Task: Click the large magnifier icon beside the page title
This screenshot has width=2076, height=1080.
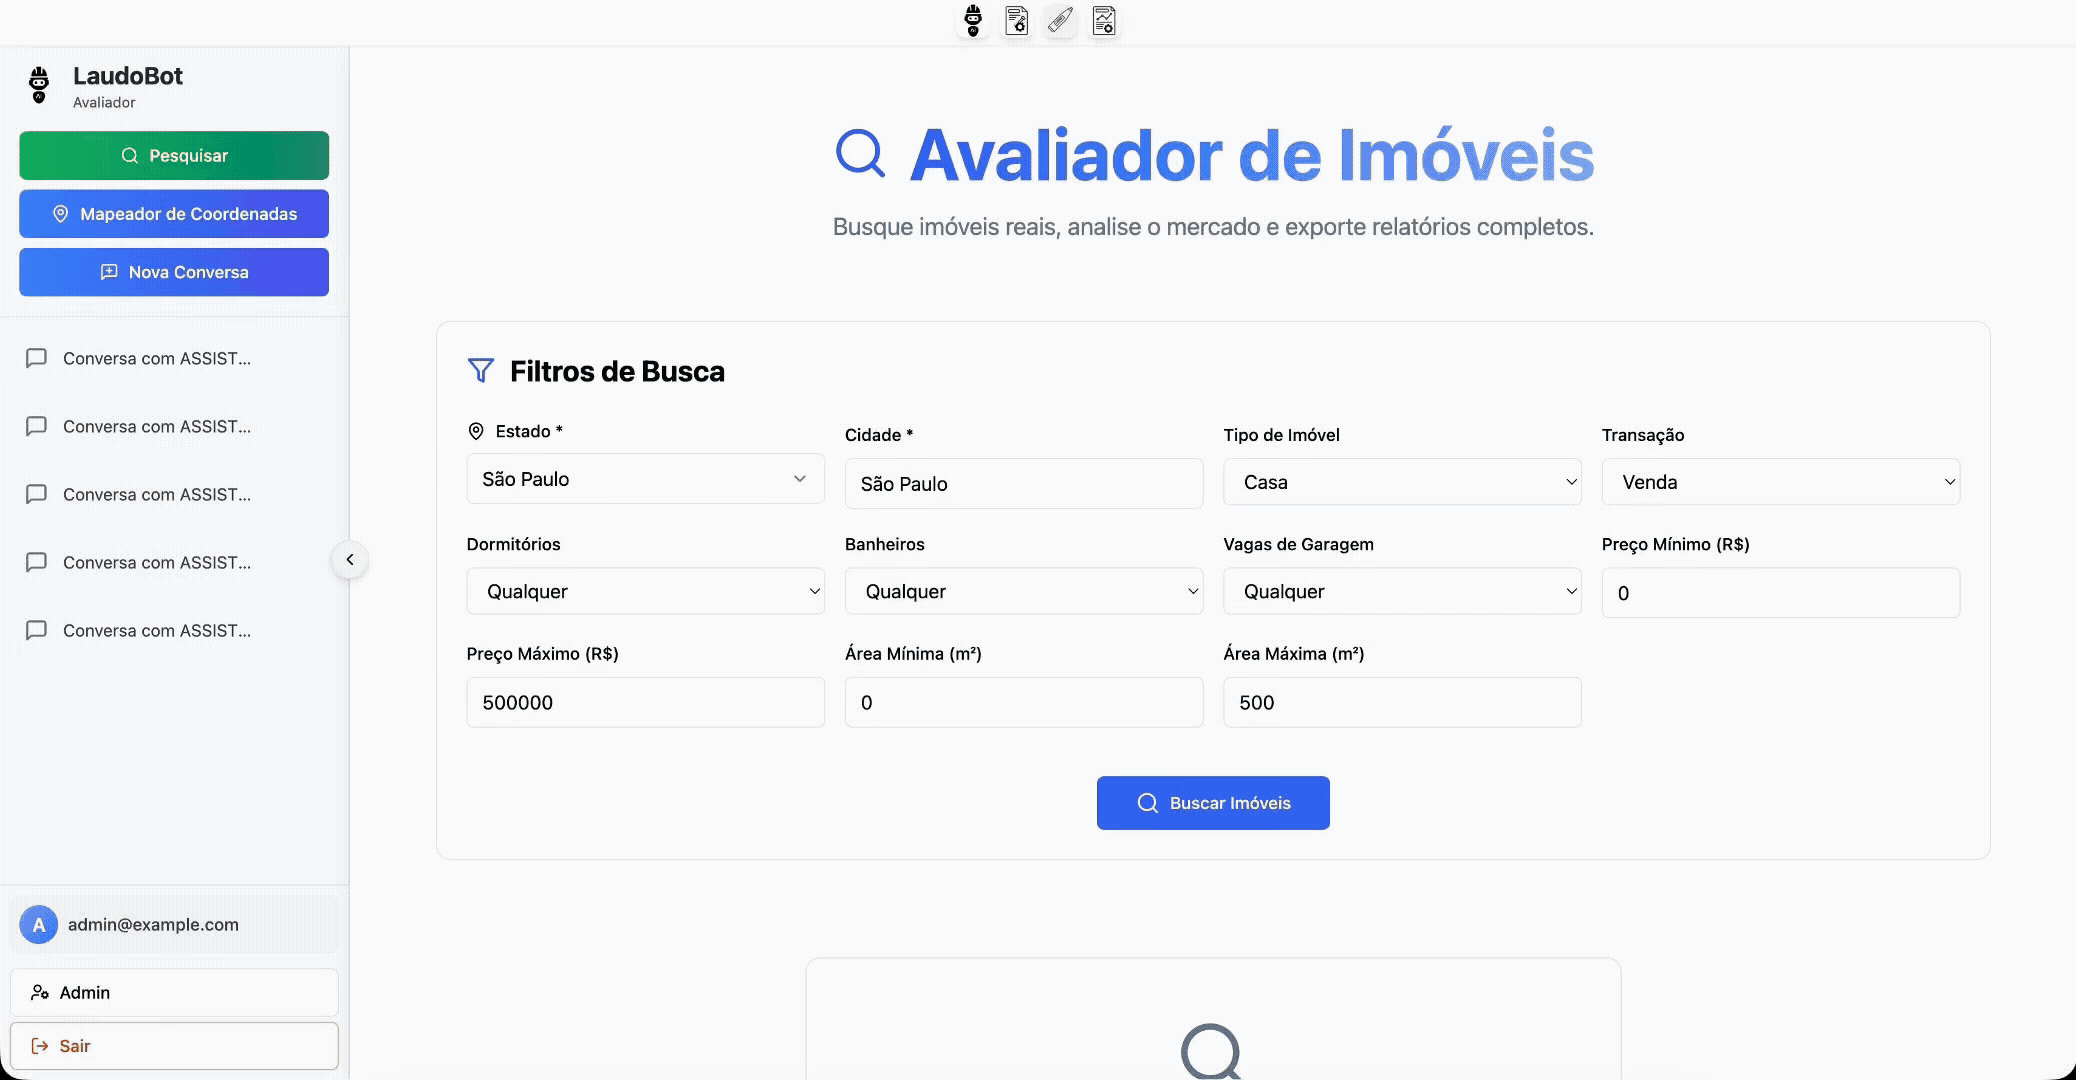Action: click(860, 154)
